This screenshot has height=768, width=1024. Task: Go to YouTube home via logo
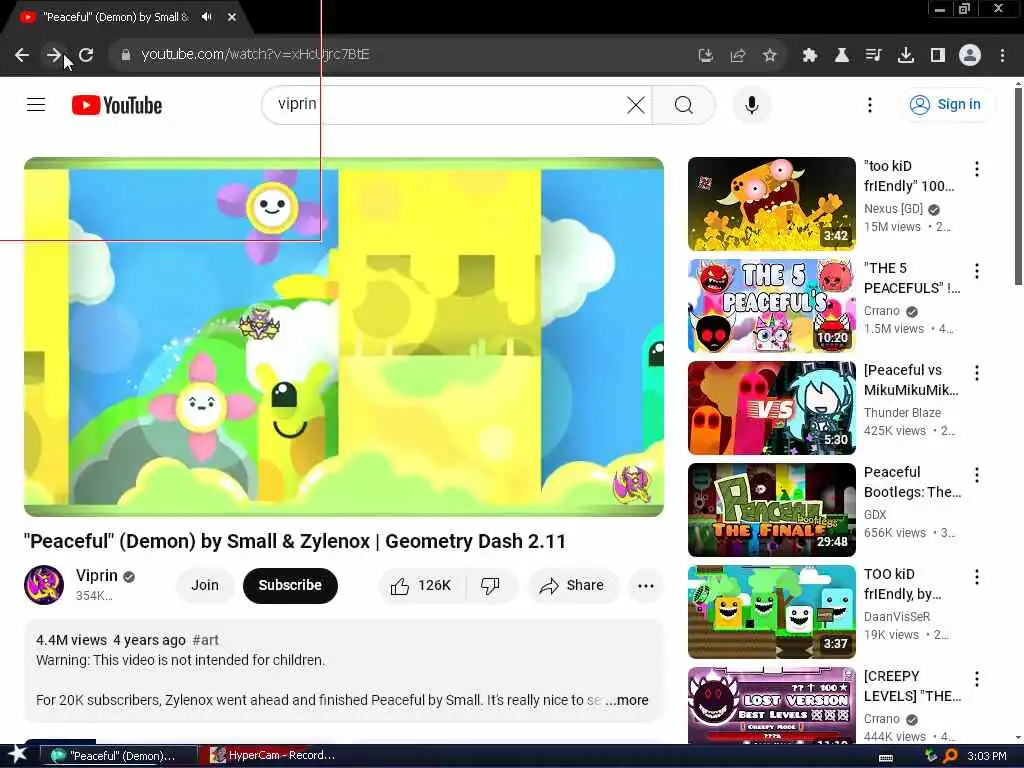click(117, 105)
